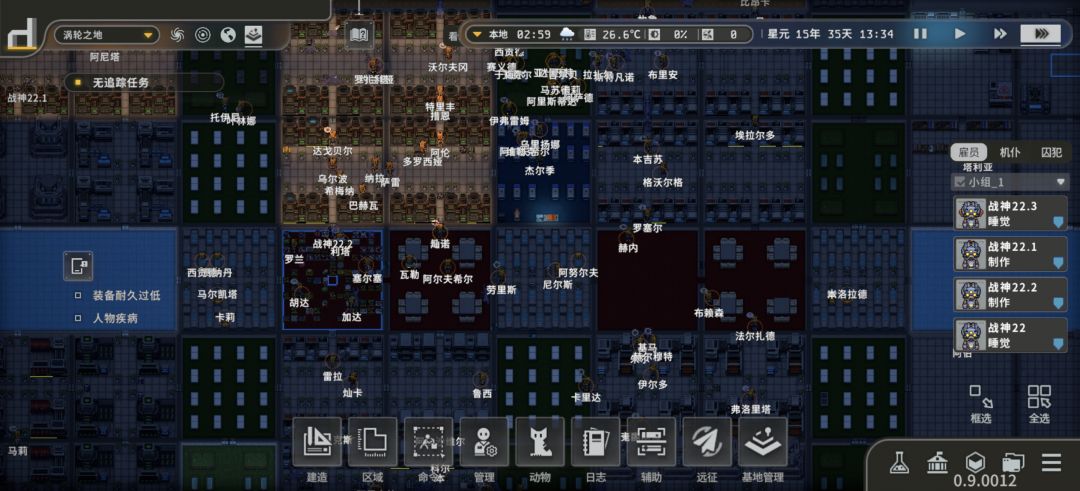This screenshot has height=491, width=1080.
Task: Toggle the 装备耐久过低 alert checkbox
Action: point(78,295)
